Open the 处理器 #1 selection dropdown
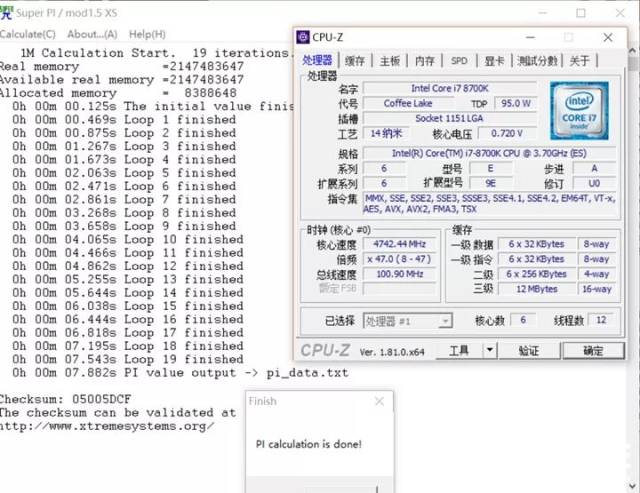 pyautogui.click(x=407, y=321)
